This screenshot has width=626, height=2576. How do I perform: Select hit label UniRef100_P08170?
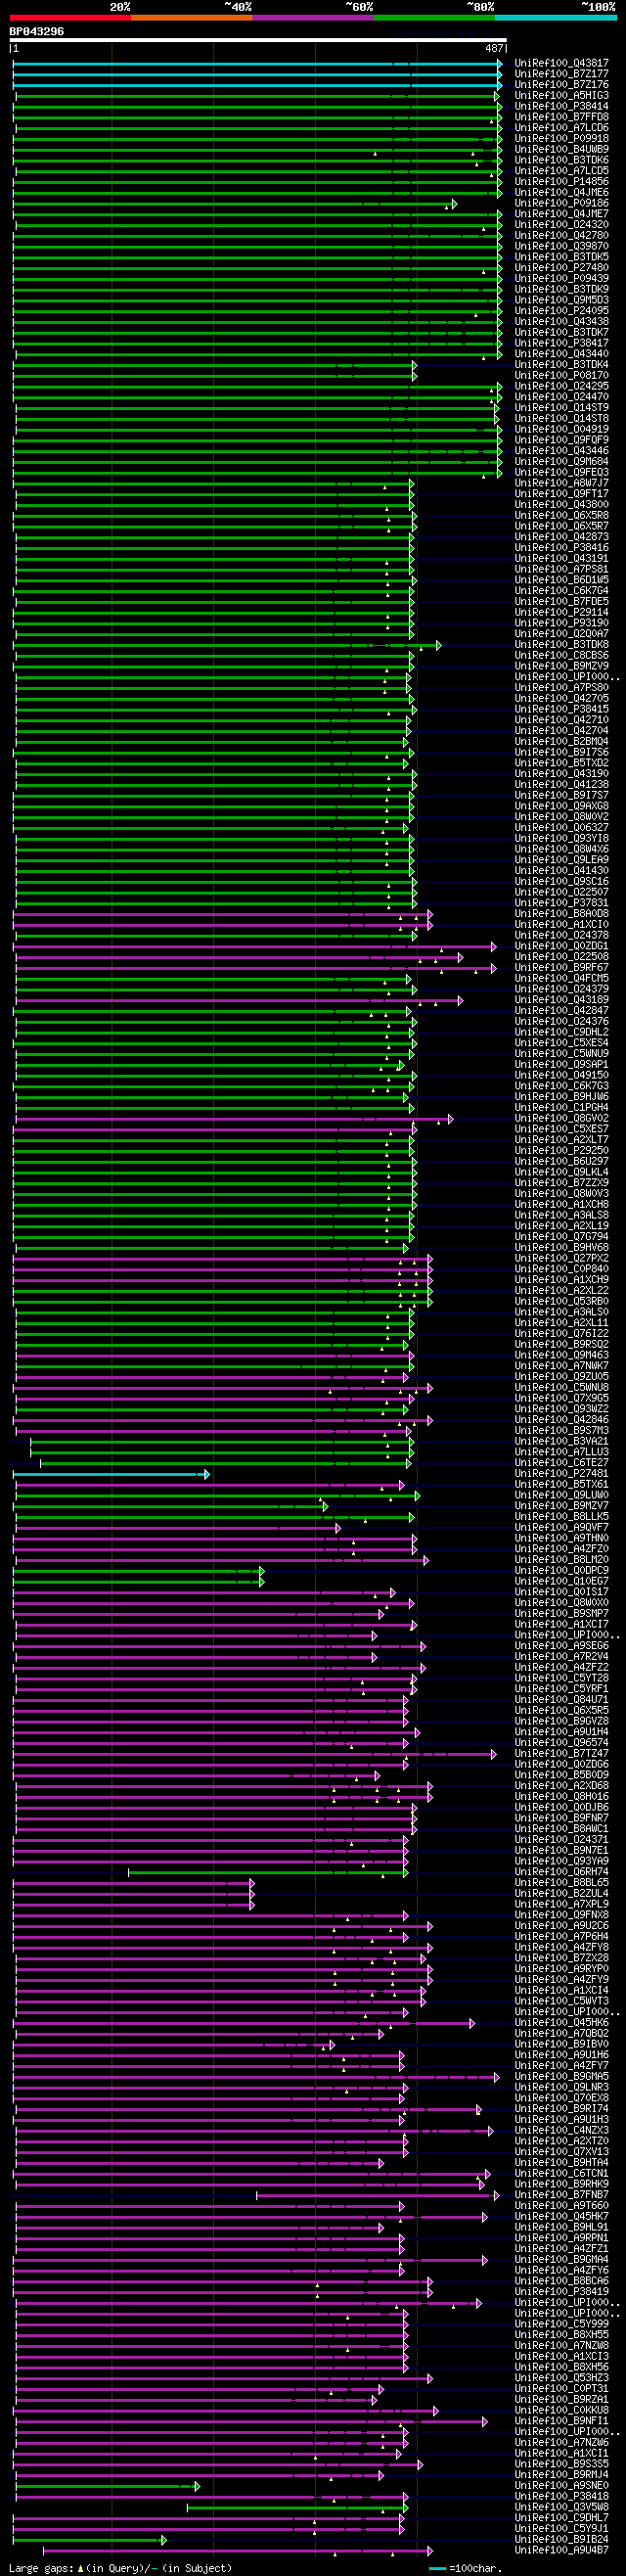click(x=562, y=376)
